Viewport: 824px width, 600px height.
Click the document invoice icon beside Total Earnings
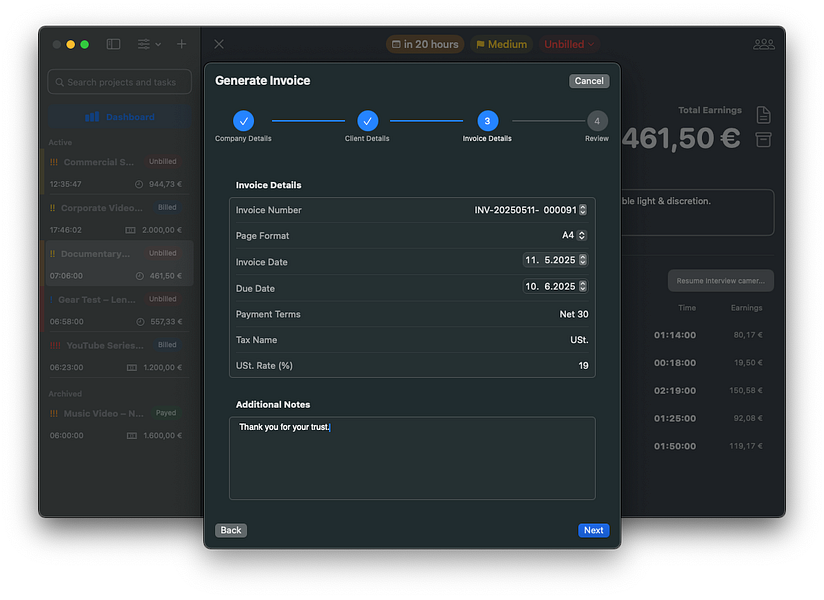point(764,115)
